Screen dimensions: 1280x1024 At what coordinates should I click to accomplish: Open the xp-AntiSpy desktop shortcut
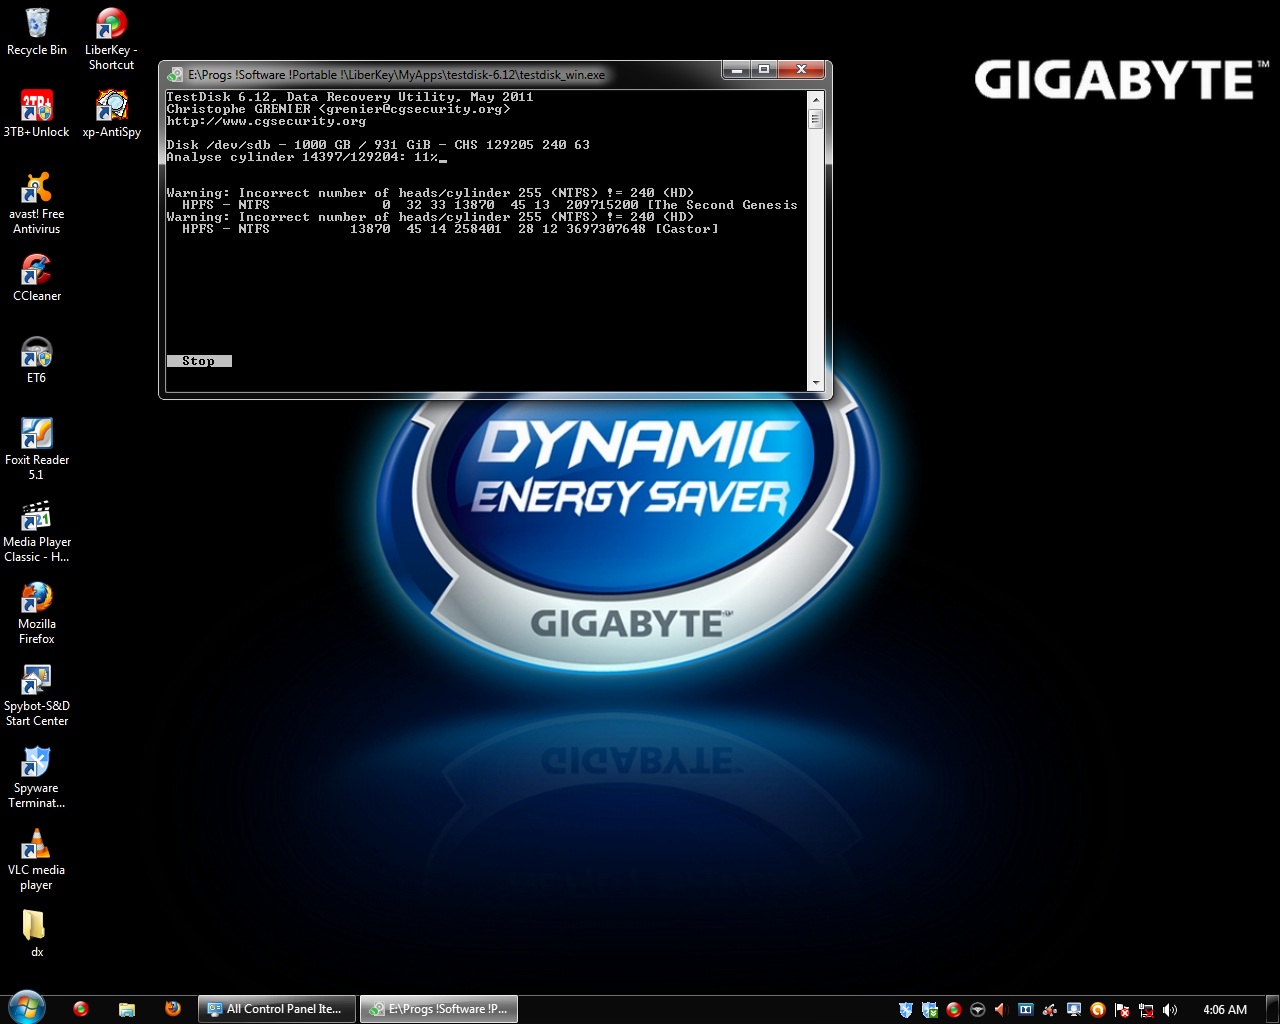(111, 113)
